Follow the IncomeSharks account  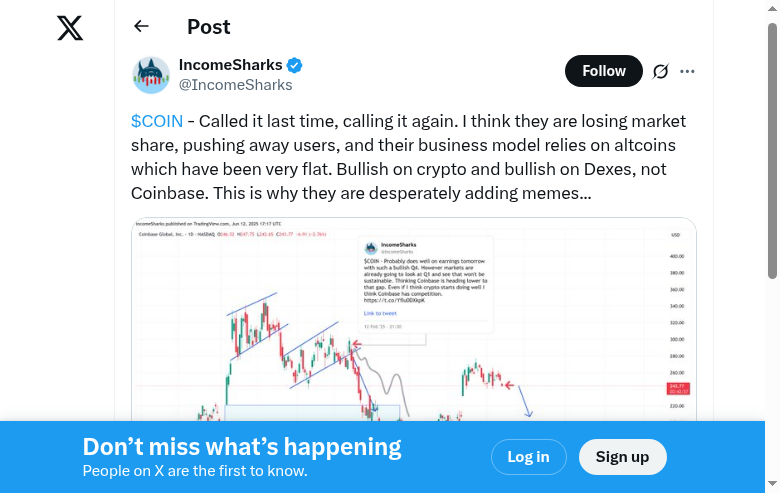click(x=604, y=71)
